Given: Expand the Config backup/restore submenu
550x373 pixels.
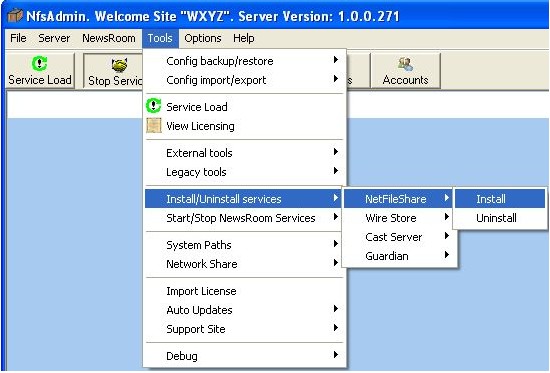Looking at the screenshot, I should (x=243, y=61).
